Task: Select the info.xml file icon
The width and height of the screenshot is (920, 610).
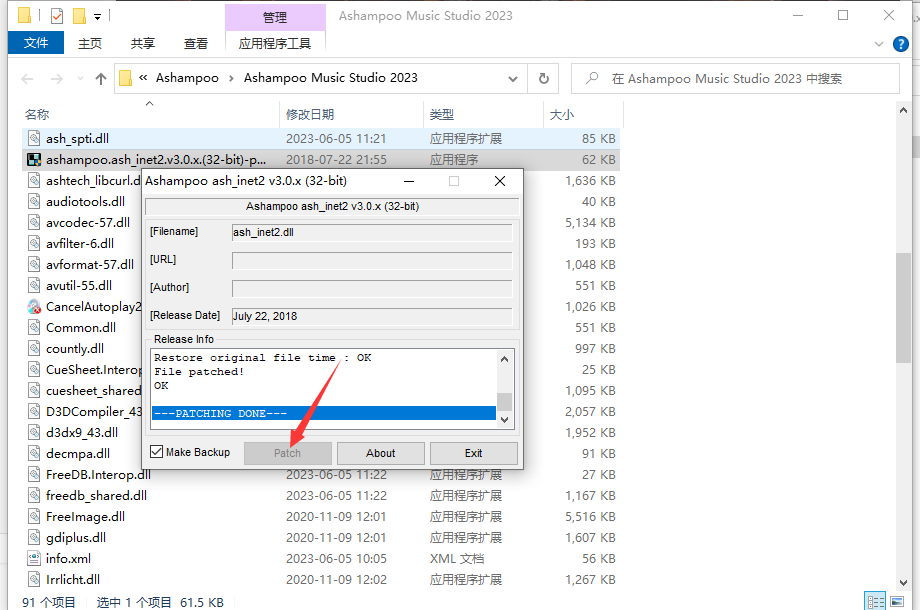Action: point(34,558)
